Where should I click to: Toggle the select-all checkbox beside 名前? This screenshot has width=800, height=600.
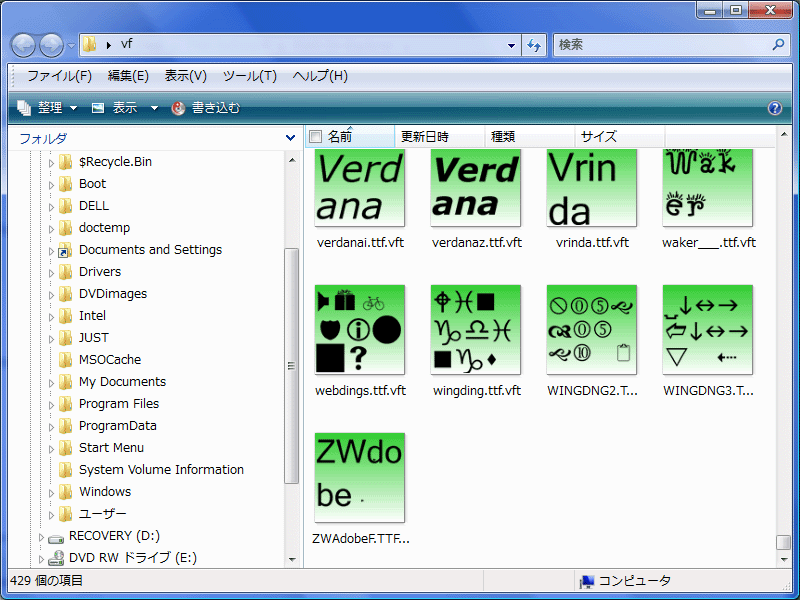[x=316, y=136]
